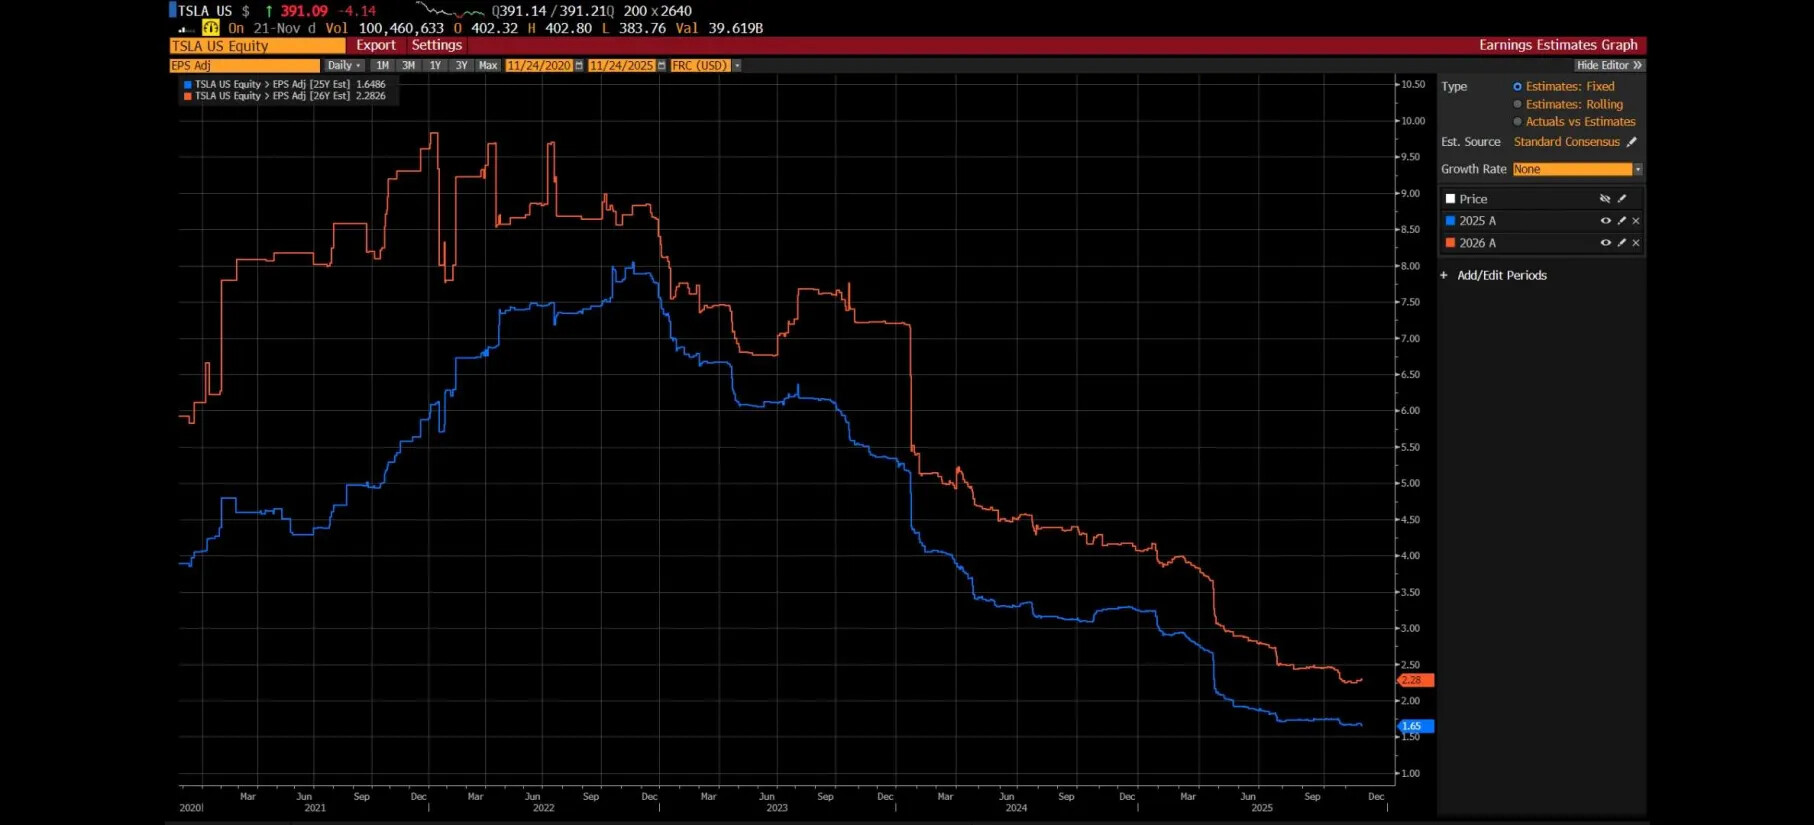This screenshot has width=1814, height=825.
Task: Set range to 3M
Action: [x=409, y=66]
